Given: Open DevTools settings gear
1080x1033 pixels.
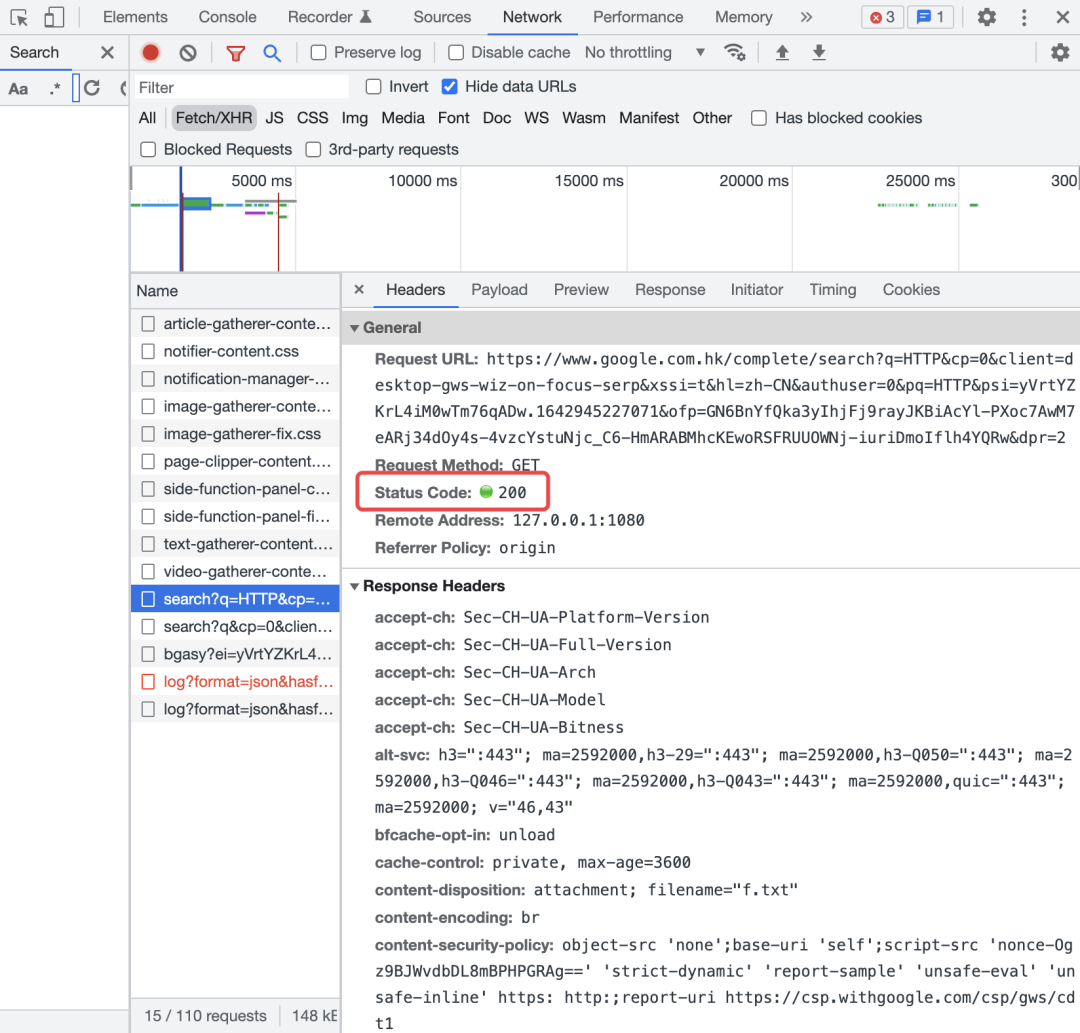Looking at the screenshot, I should (986, 17).
